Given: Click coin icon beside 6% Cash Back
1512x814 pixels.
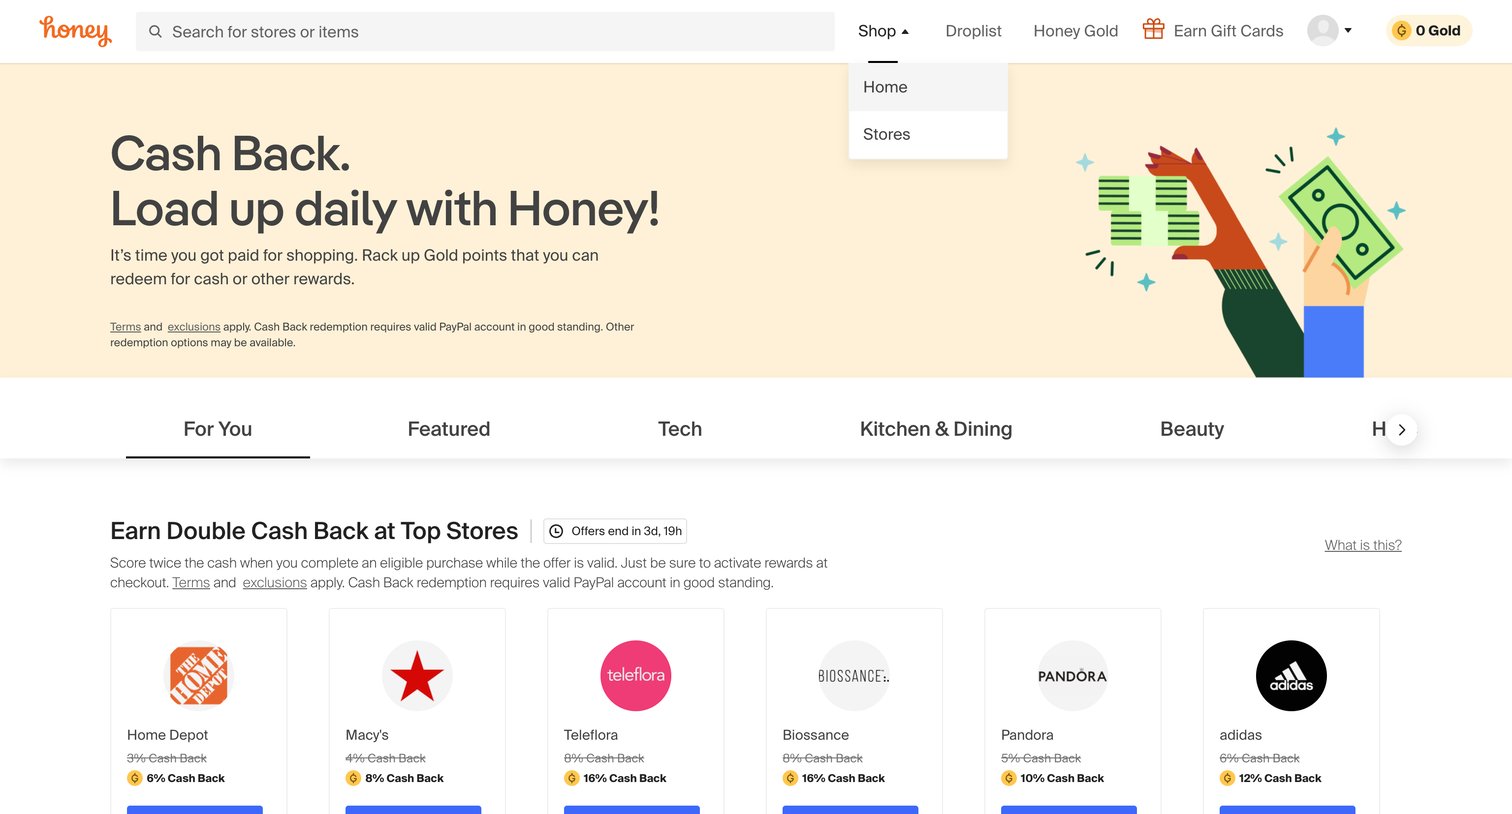Looking at the screenshot, I should pyautogui.click(x=134, y=778).
